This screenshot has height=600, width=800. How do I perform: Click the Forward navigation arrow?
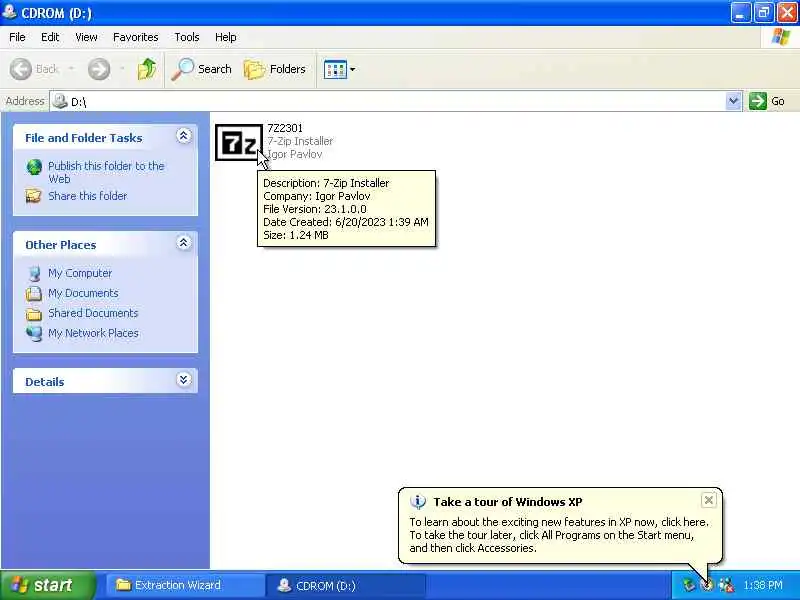point(98,69)
